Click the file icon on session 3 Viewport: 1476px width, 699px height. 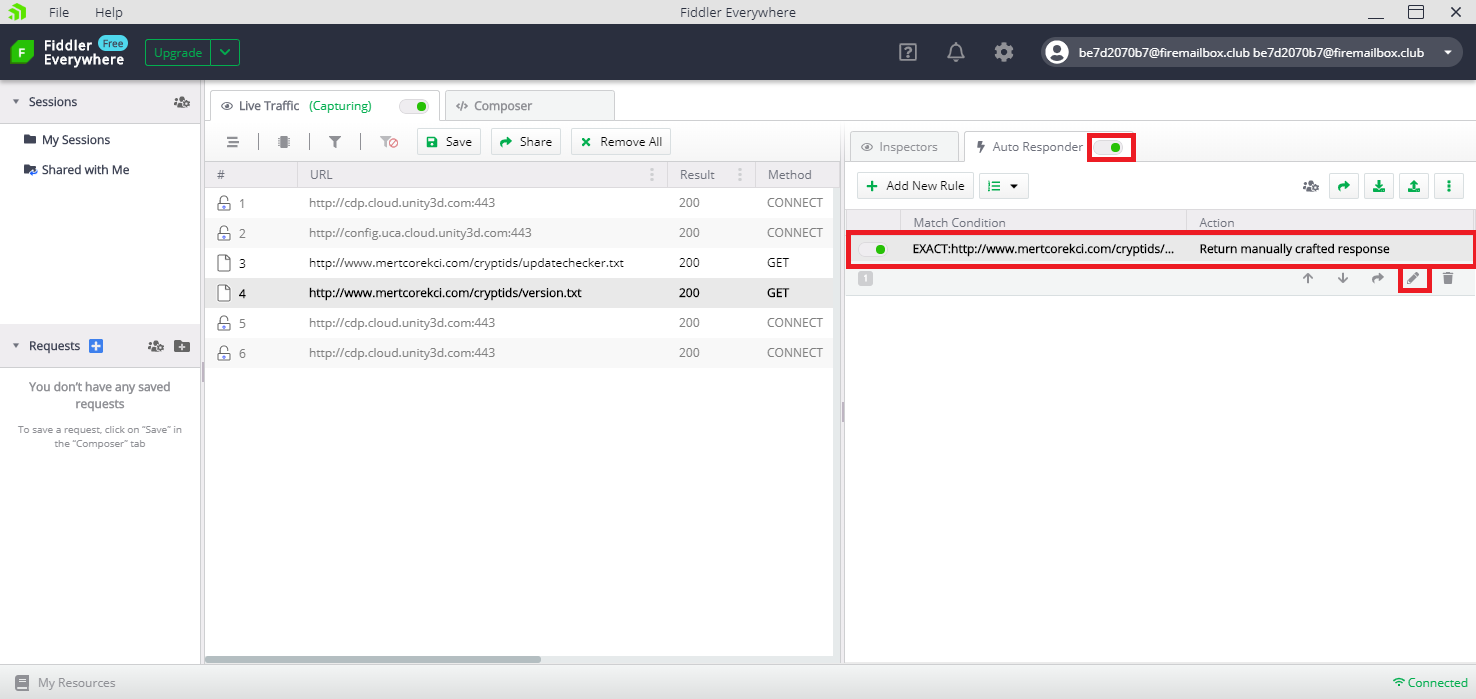pos(224,263)
